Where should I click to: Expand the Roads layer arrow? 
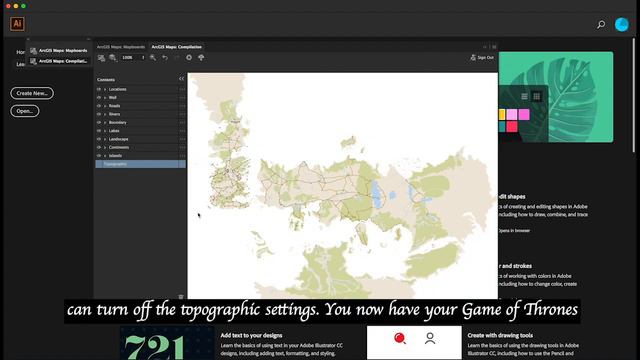(105, 106)
